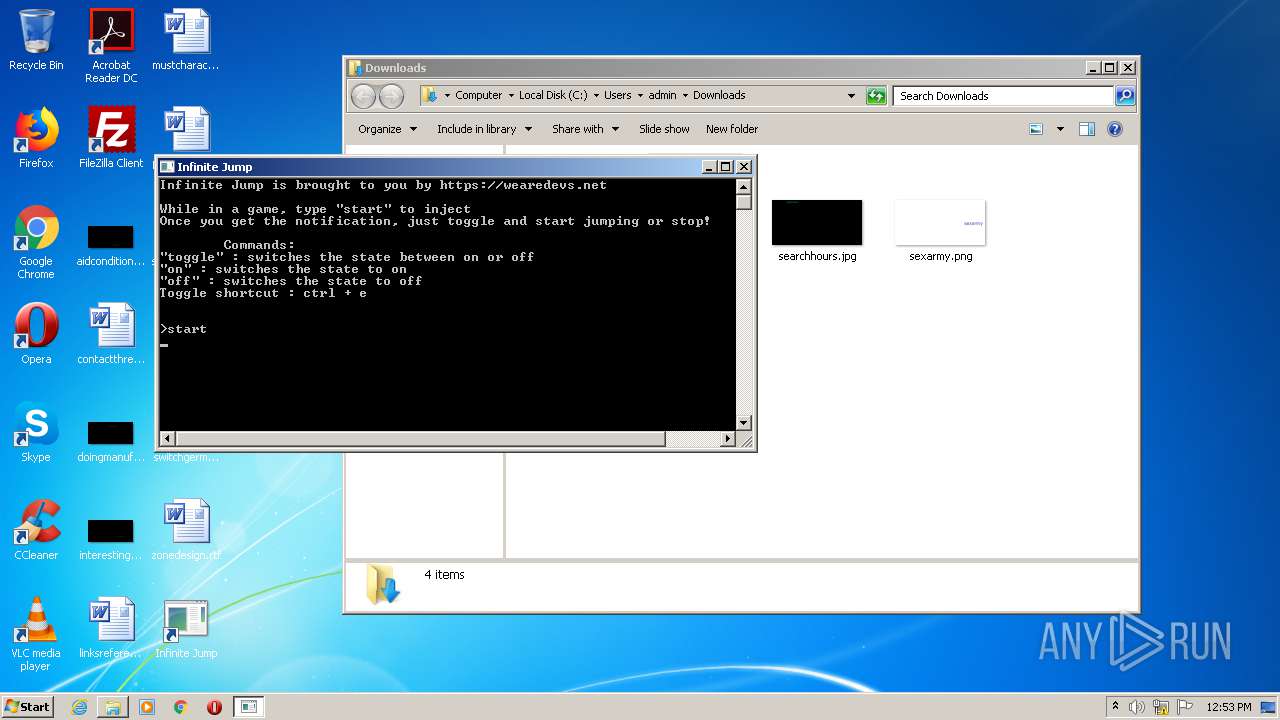This screenshot has height=720, width=1280.
Task: Open Google Chrome desktop shortcut
Action: click(36, 242)
